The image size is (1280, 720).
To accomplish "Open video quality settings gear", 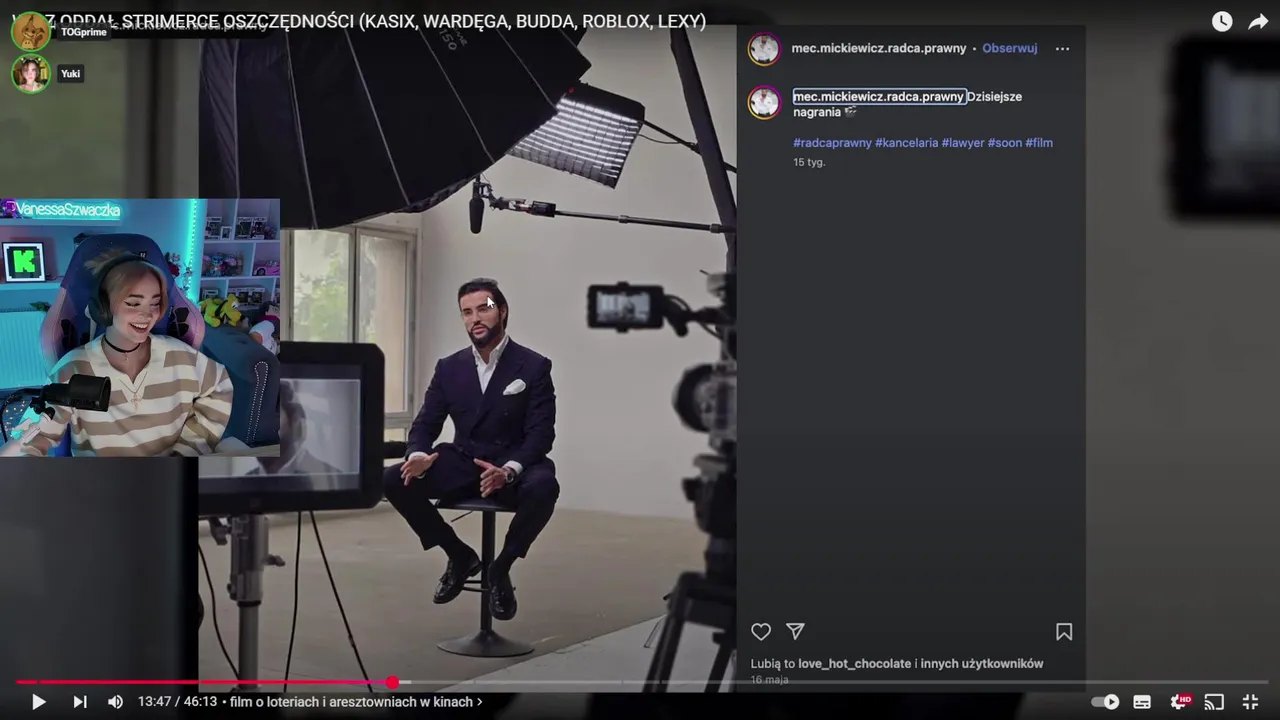I will click(x=1180, y=702).
